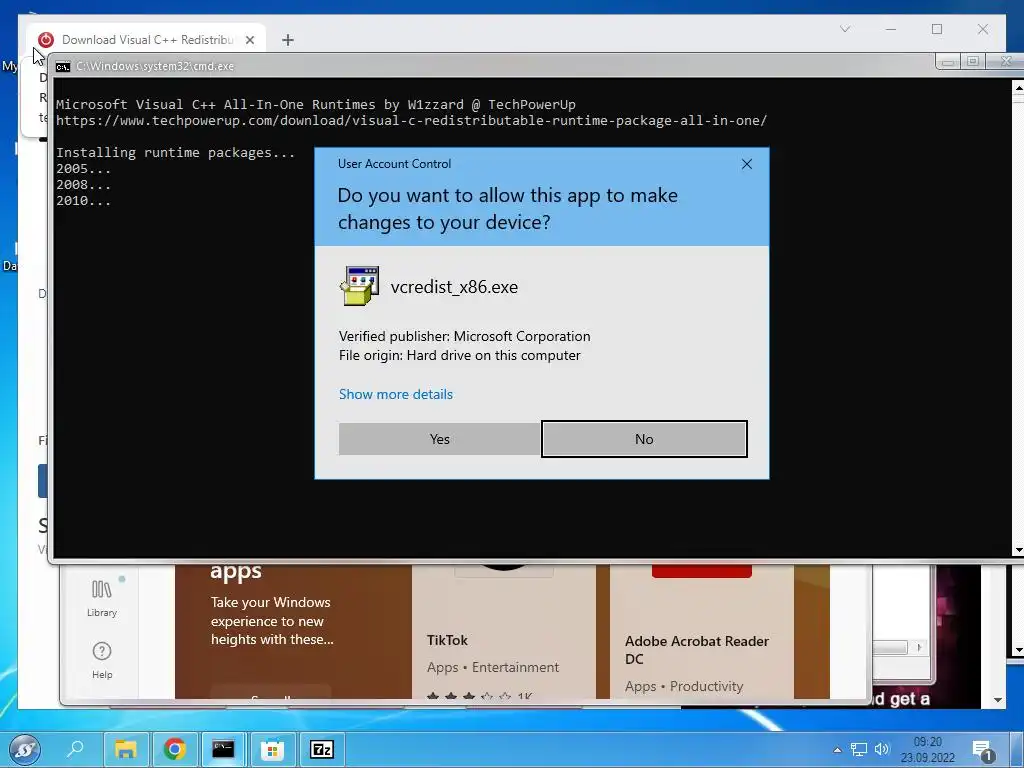
Task: Open File Explorer from taskbar
Action: [125, 749]
